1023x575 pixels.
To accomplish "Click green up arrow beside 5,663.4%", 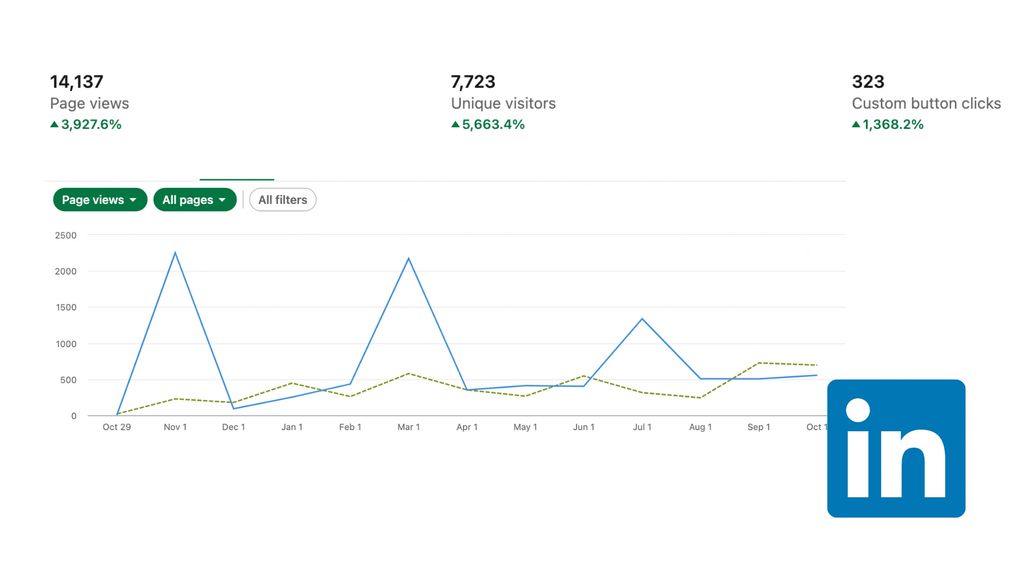I will click(x=456, y=125).
